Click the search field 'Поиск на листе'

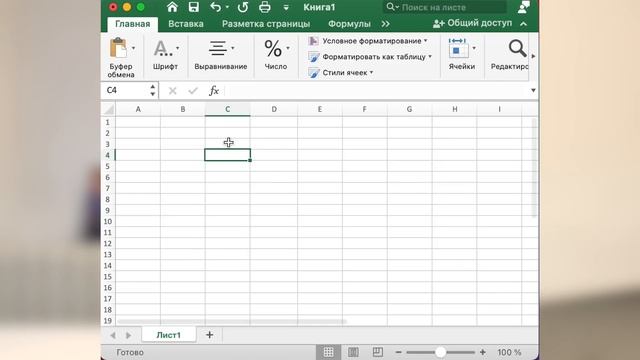click(x=446, y=7)
